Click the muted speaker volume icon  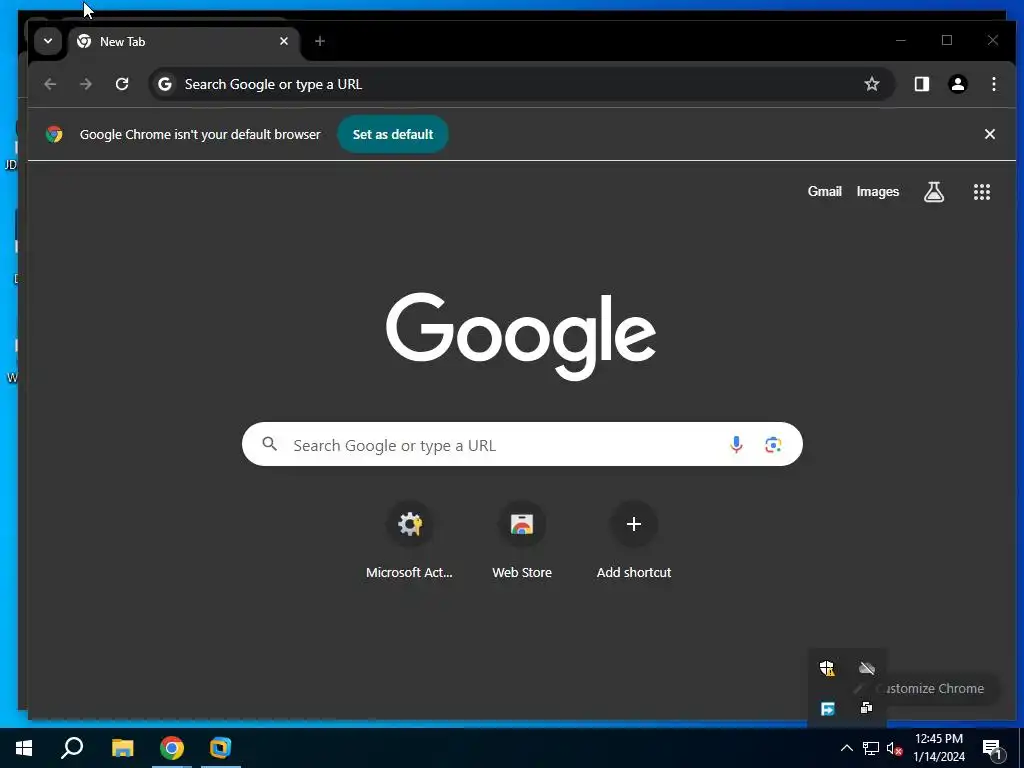coord(895,748)
